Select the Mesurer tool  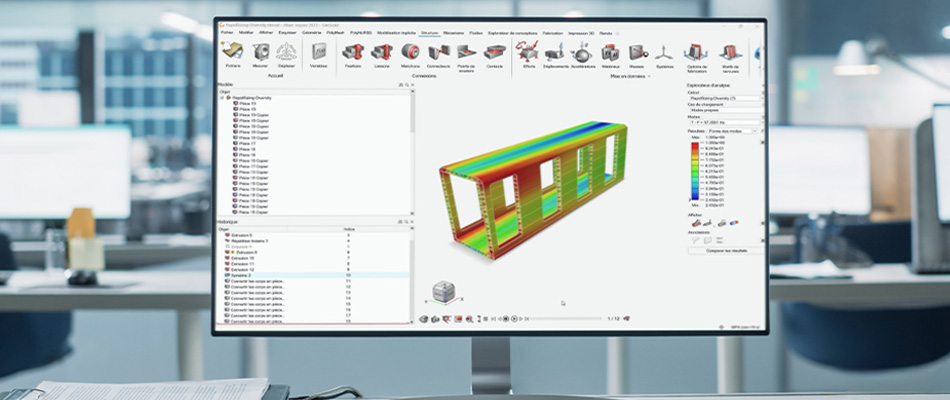pos(261,54)
